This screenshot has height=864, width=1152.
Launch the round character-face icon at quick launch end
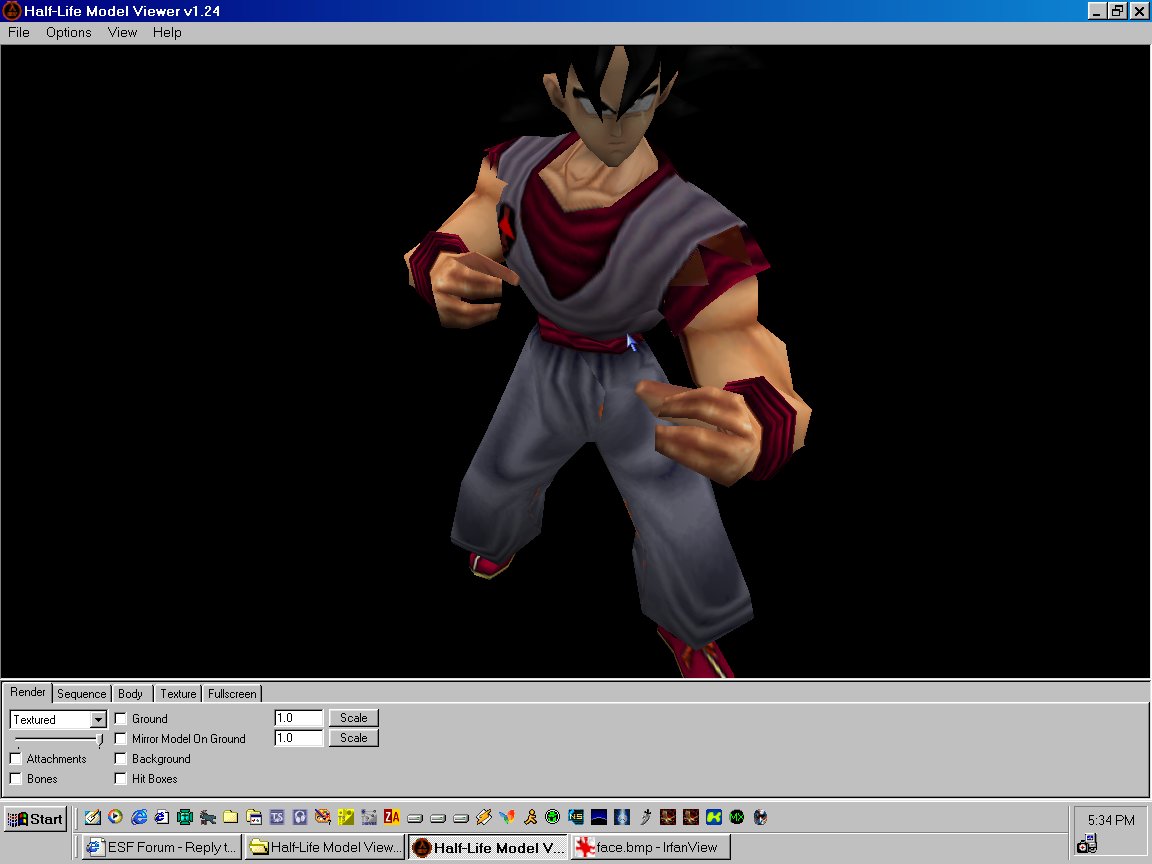(x=760, y=817)
